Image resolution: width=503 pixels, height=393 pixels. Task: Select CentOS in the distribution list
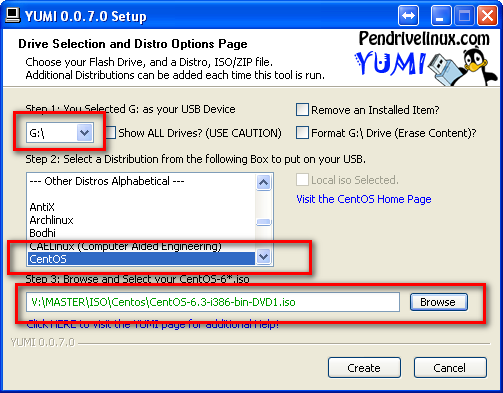coord(141,259)
